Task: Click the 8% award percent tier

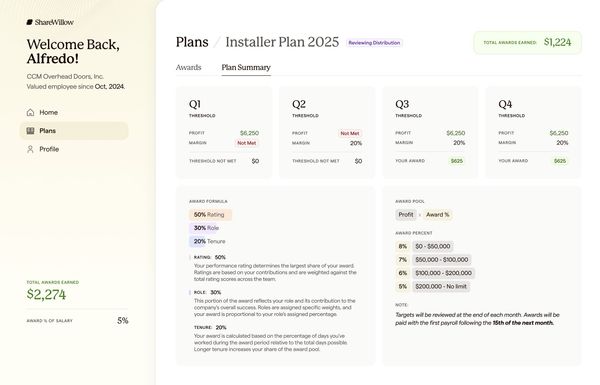Action: click(403, 246)
